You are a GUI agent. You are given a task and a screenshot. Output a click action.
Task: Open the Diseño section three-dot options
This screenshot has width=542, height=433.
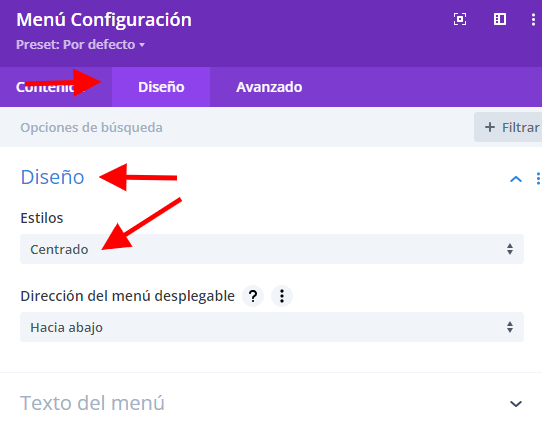click(538, 179)
